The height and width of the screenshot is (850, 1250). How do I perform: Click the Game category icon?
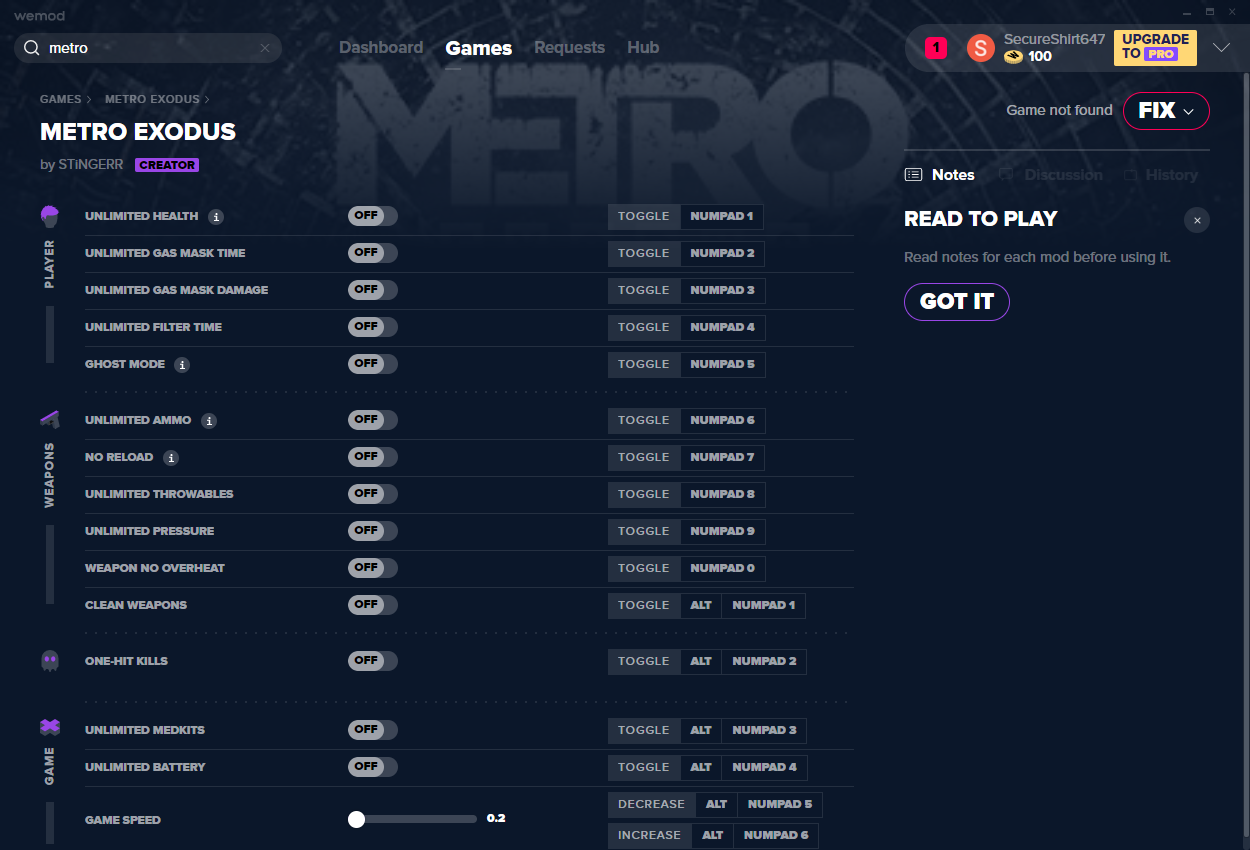(x=50, y=727)
